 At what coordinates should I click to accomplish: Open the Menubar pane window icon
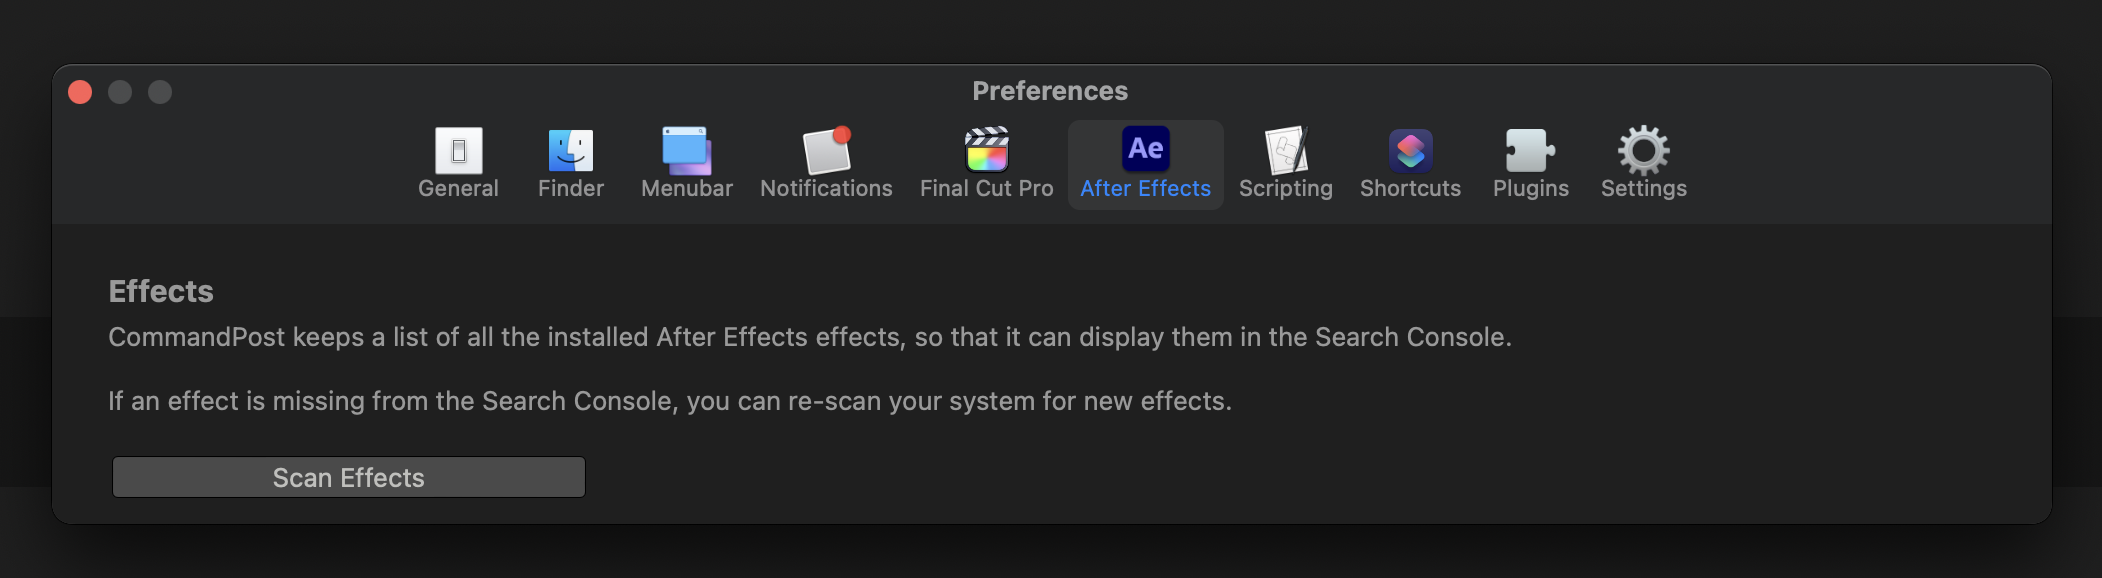tap(687, 151)
